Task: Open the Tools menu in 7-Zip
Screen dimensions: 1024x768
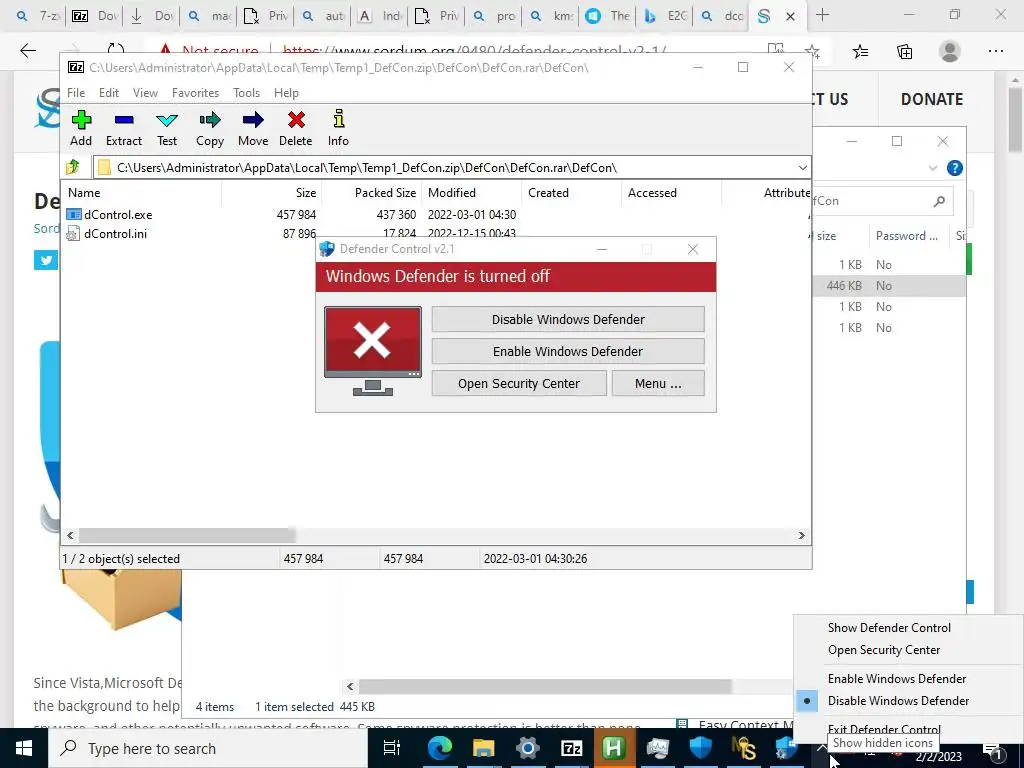Action: pos(246,93)
